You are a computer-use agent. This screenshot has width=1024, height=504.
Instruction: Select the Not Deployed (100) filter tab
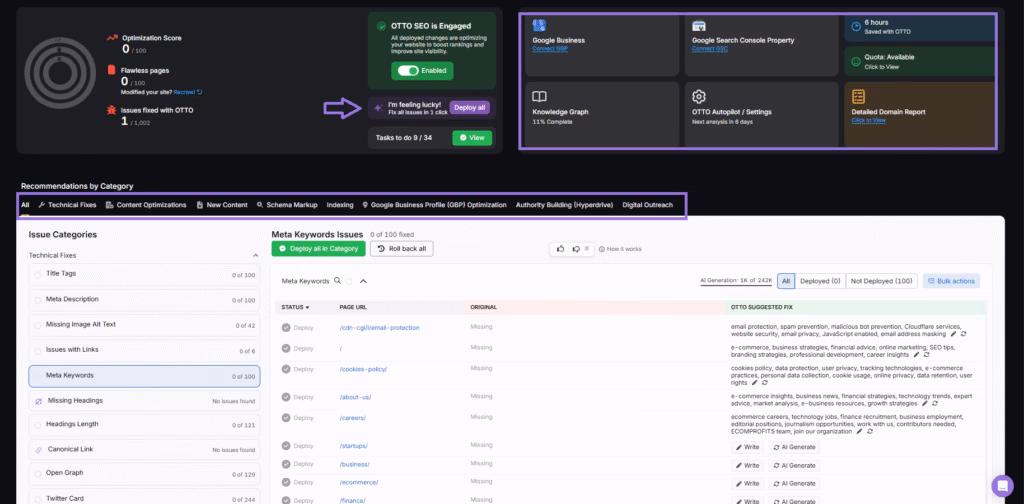(x=880, y=282)
